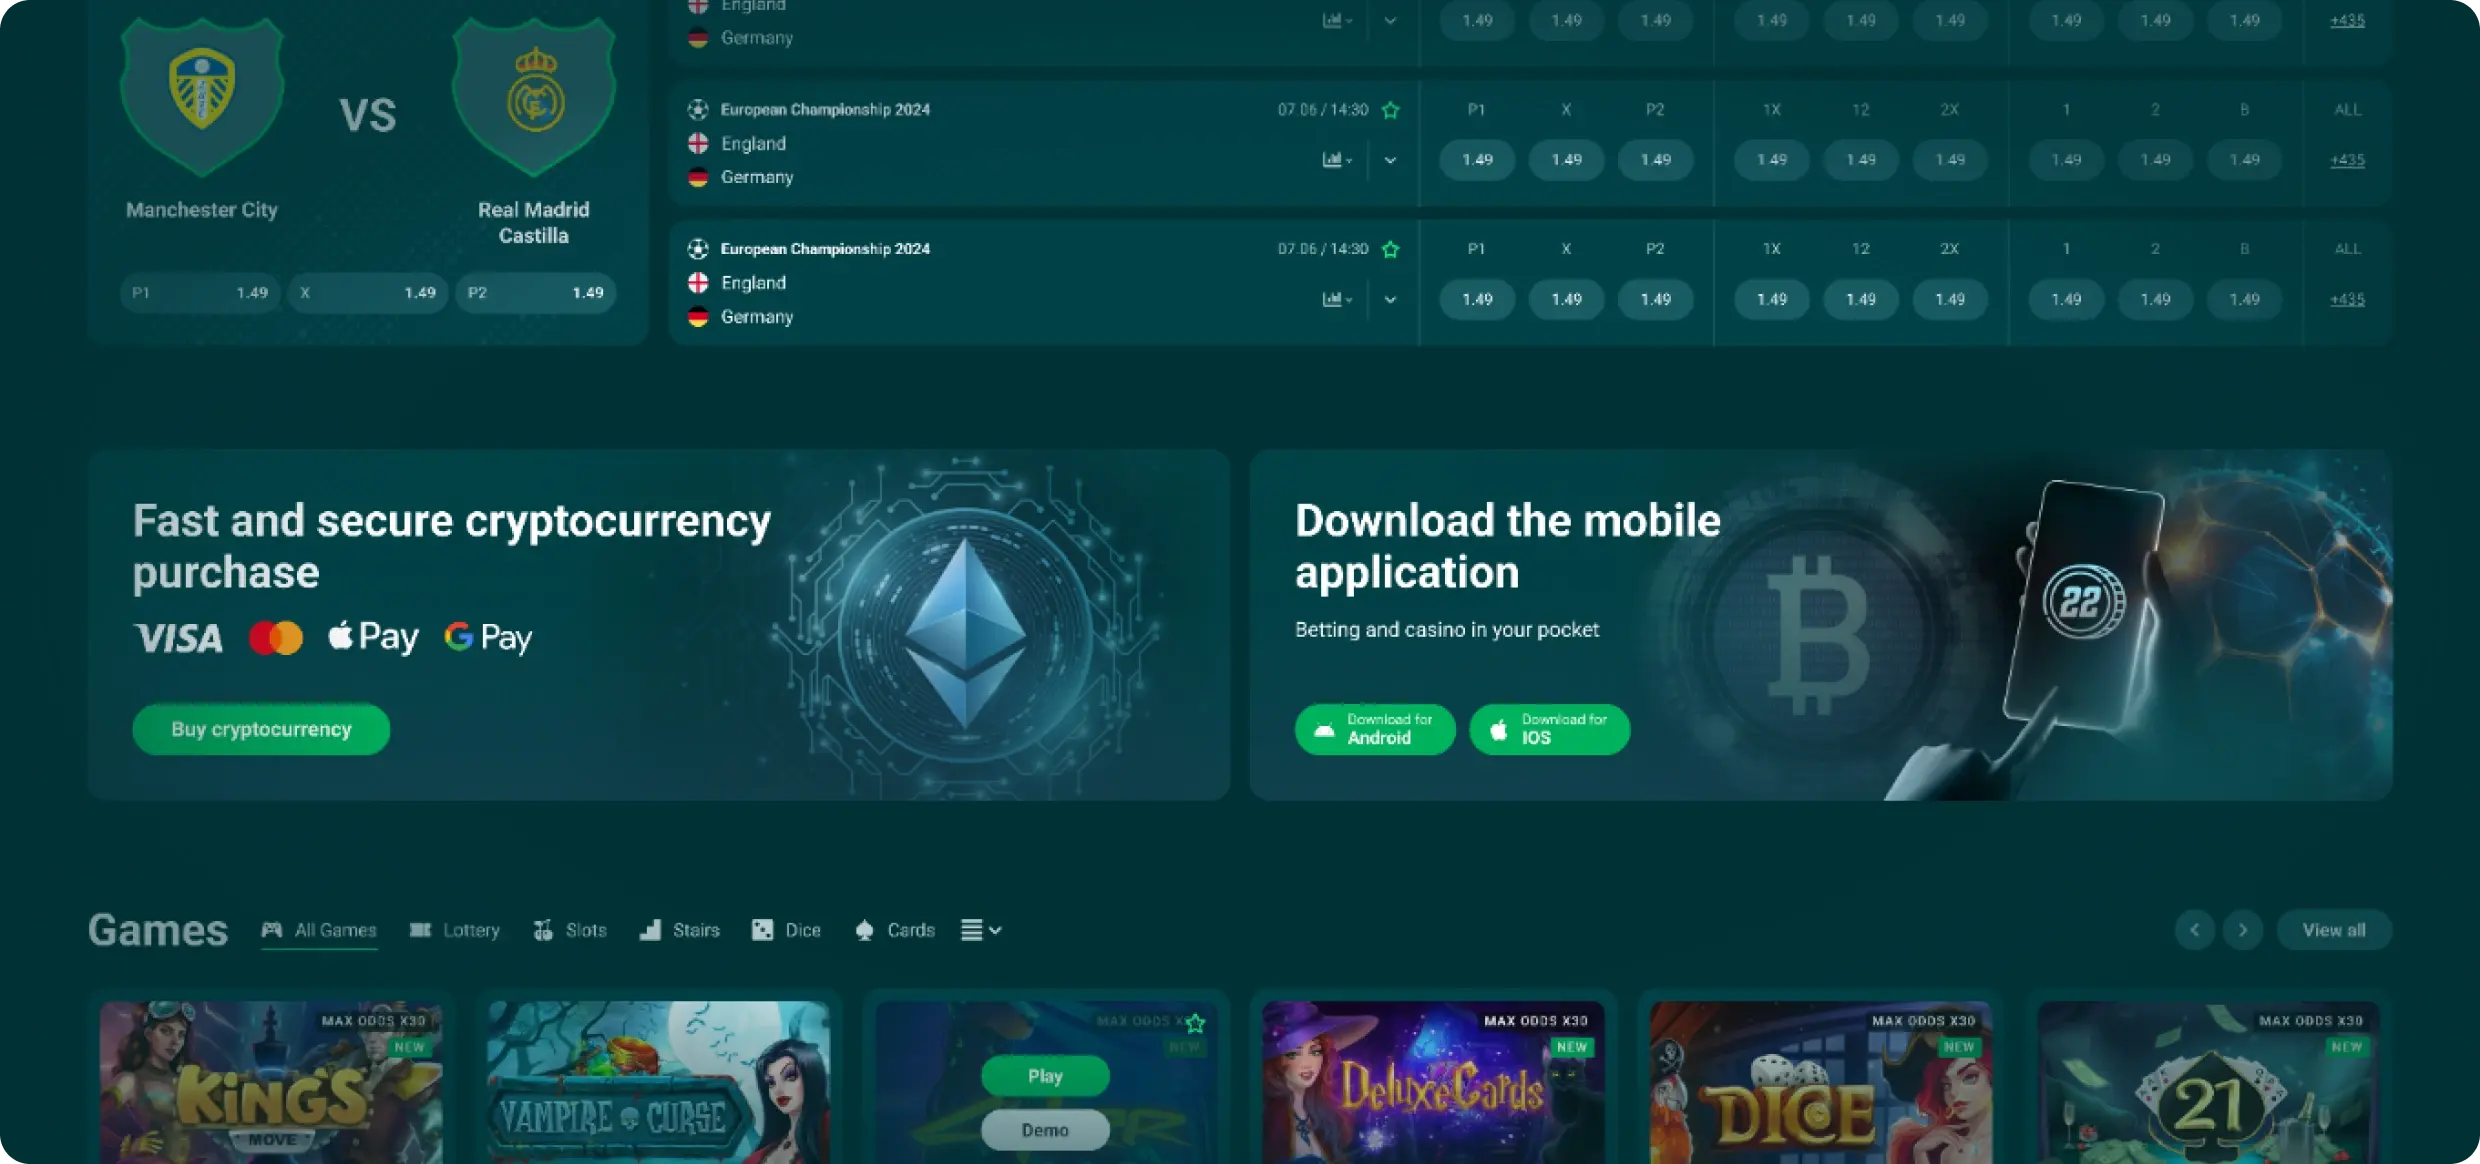Download the iOS app

[x=1550, y=729]
